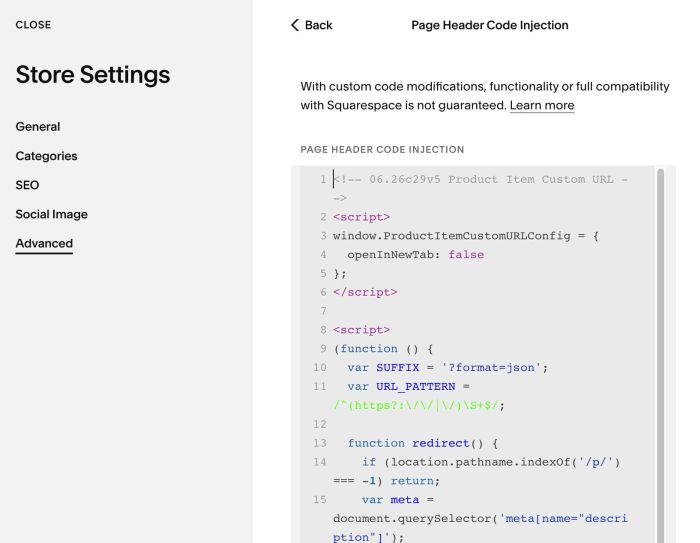Click line number 7 in gutter
The image size is (700, 543).
pos(323,311)
